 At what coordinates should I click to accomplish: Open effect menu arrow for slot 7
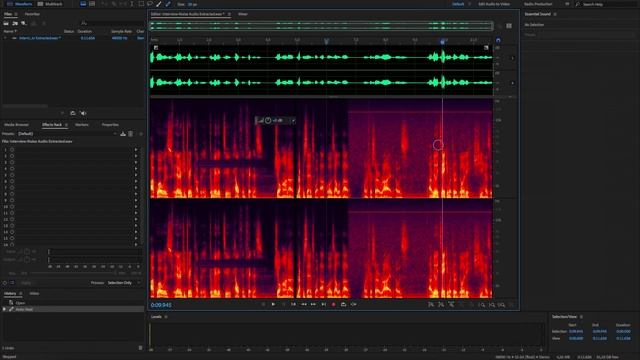136,188
